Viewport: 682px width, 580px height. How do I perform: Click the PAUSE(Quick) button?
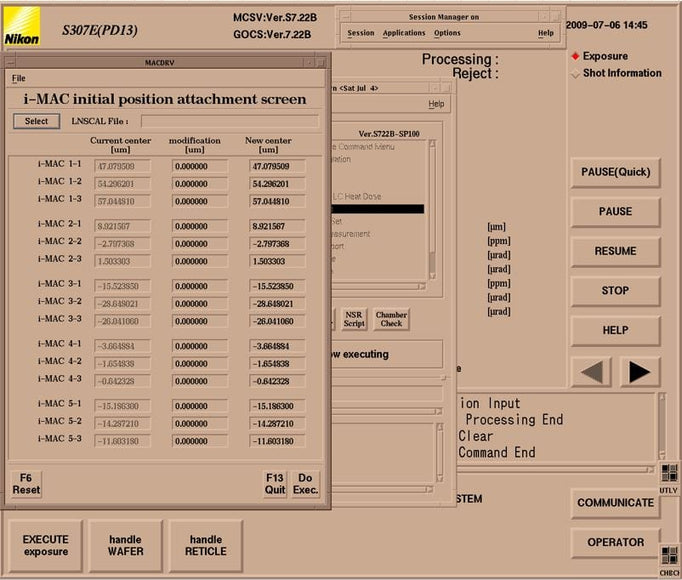tap(615, 172)
